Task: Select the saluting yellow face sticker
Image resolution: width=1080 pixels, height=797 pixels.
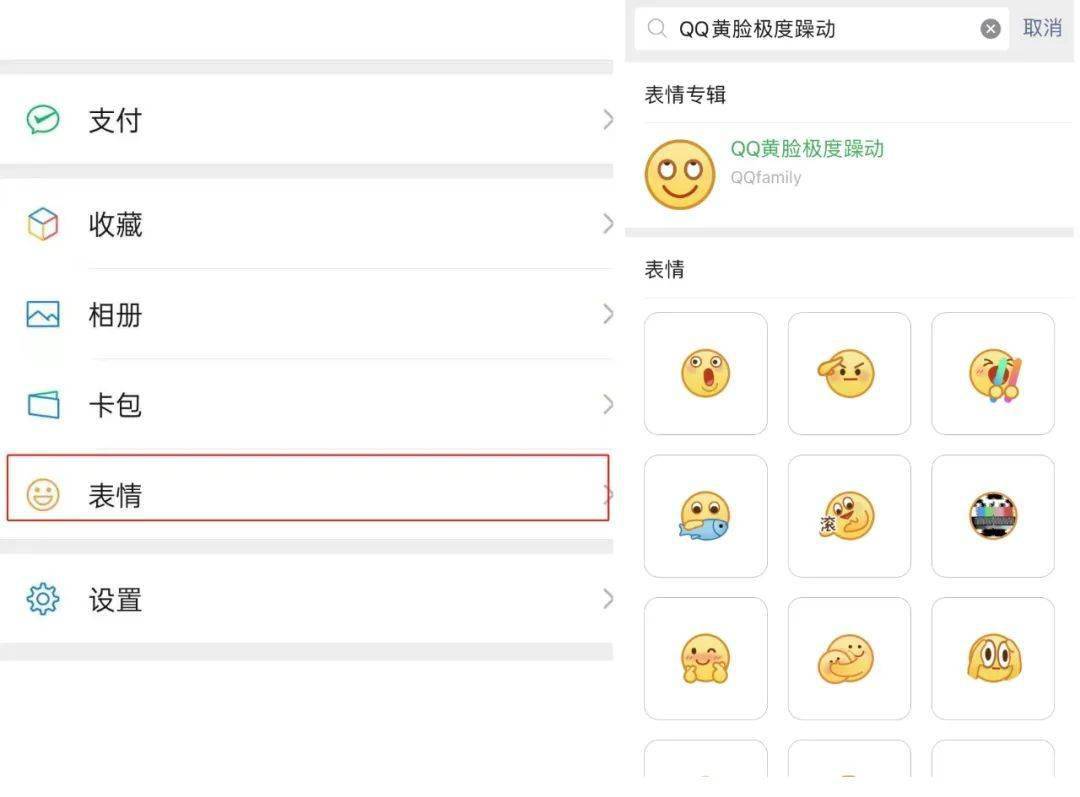Action: (x=849, y=373)
